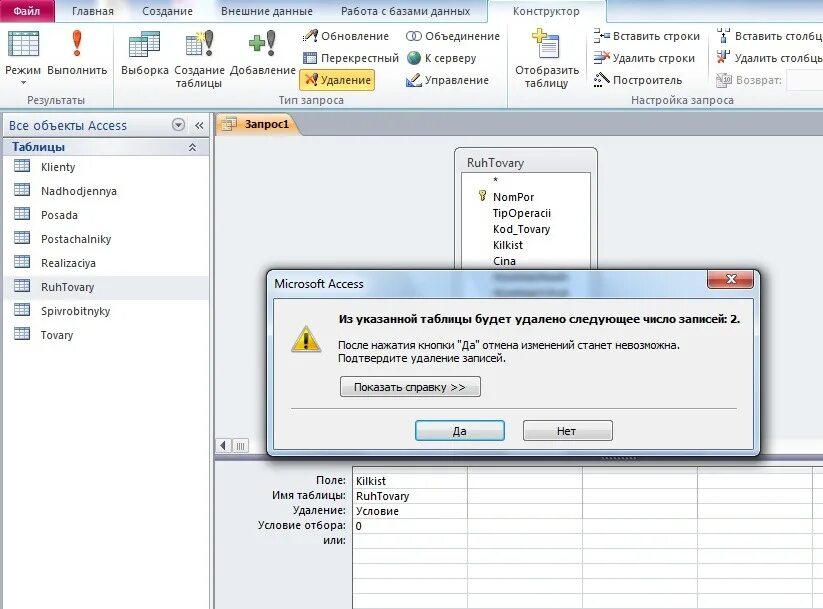
Task: Click Удалить столбцы in ribbon
Action: coord(769,58)
